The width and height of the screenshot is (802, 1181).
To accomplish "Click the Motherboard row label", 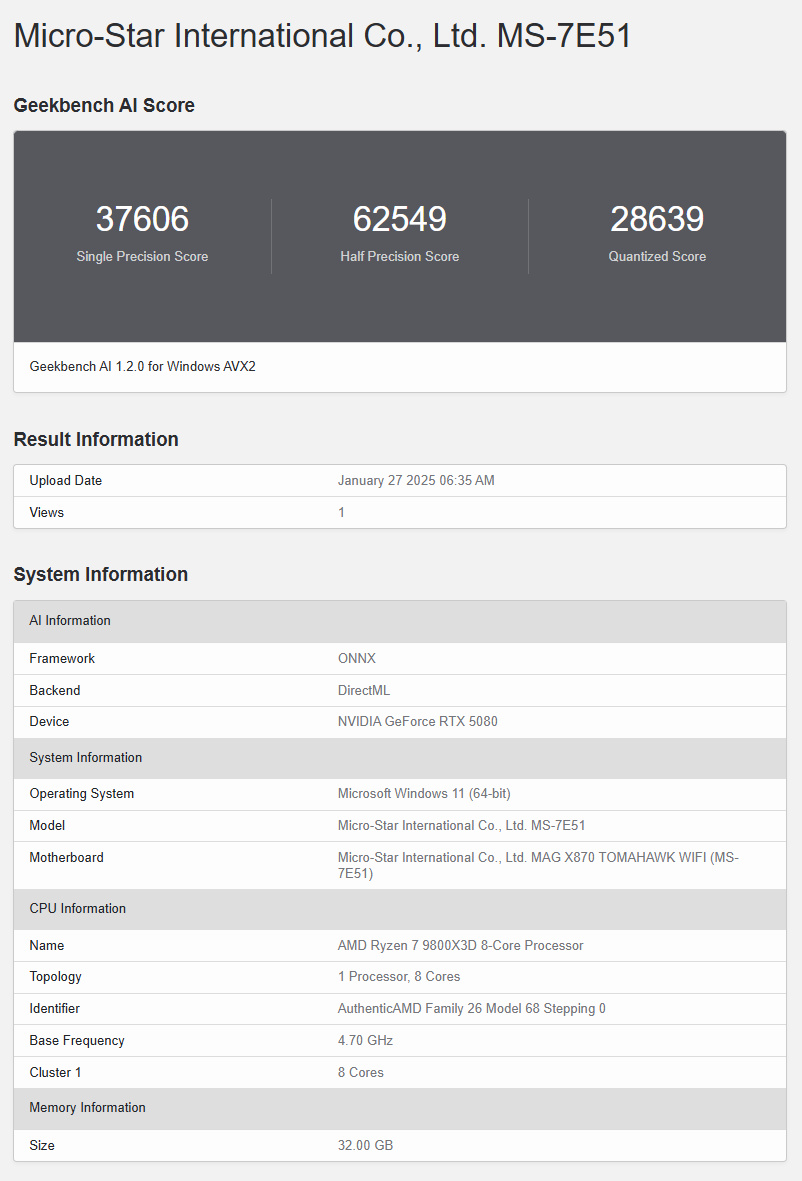I will click(66, 857).
